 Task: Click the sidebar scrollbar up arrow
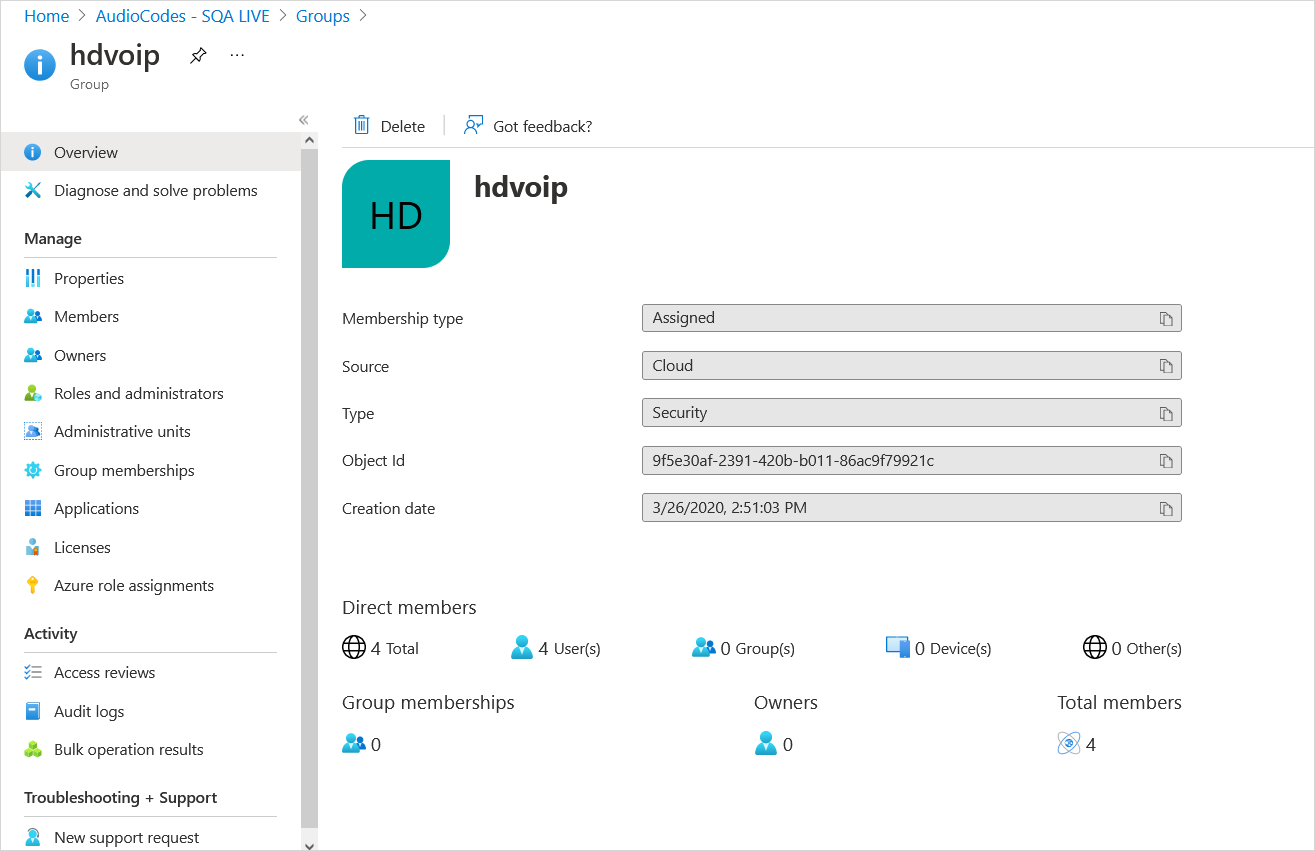tap(309, 141)
